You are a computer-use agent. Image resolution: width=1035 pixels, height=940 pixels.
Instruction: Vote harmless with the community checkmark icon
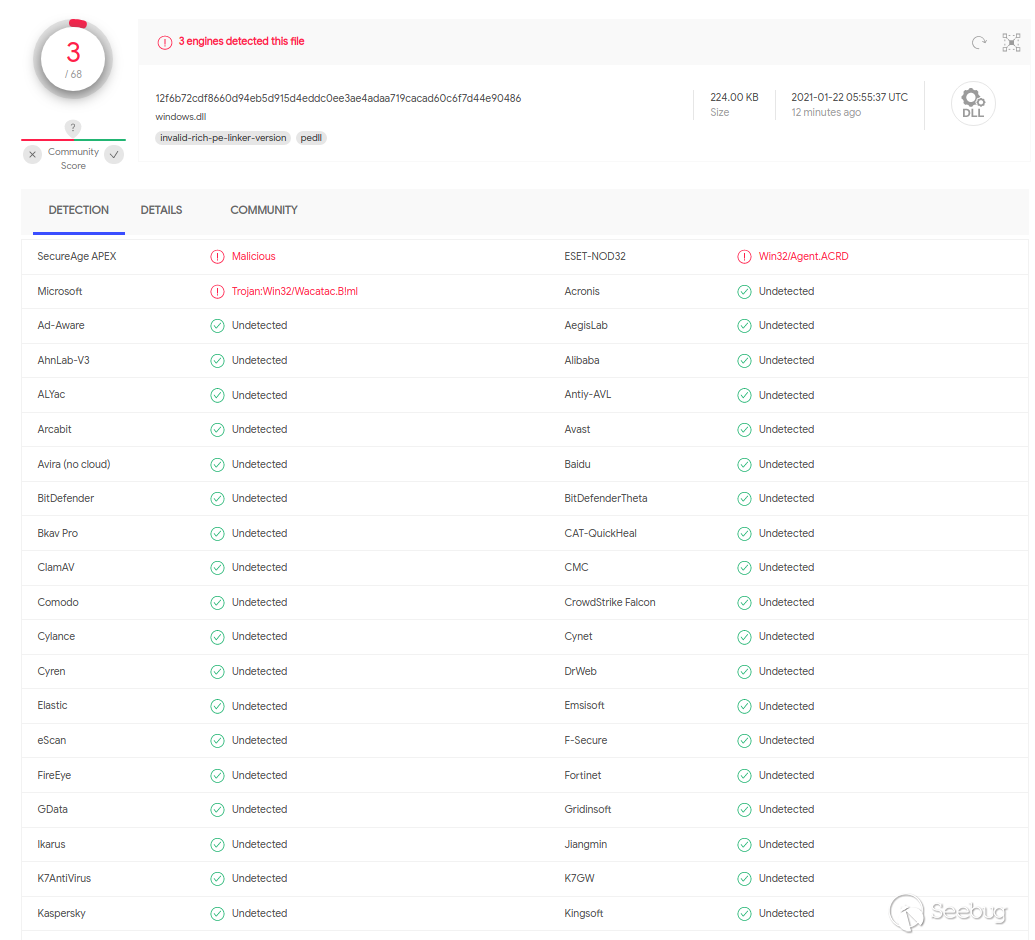coord(114,154)
